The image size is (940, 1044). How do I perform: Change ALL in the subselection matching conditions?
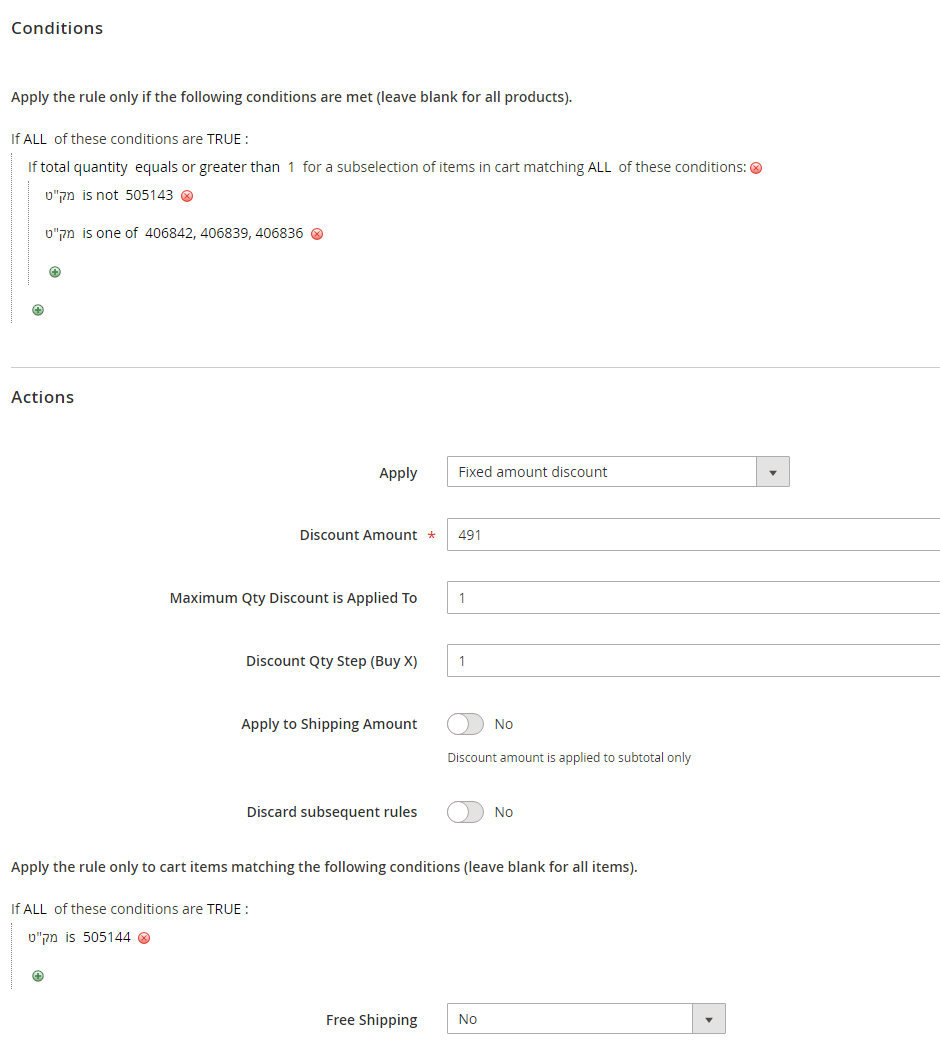[599, 167]
